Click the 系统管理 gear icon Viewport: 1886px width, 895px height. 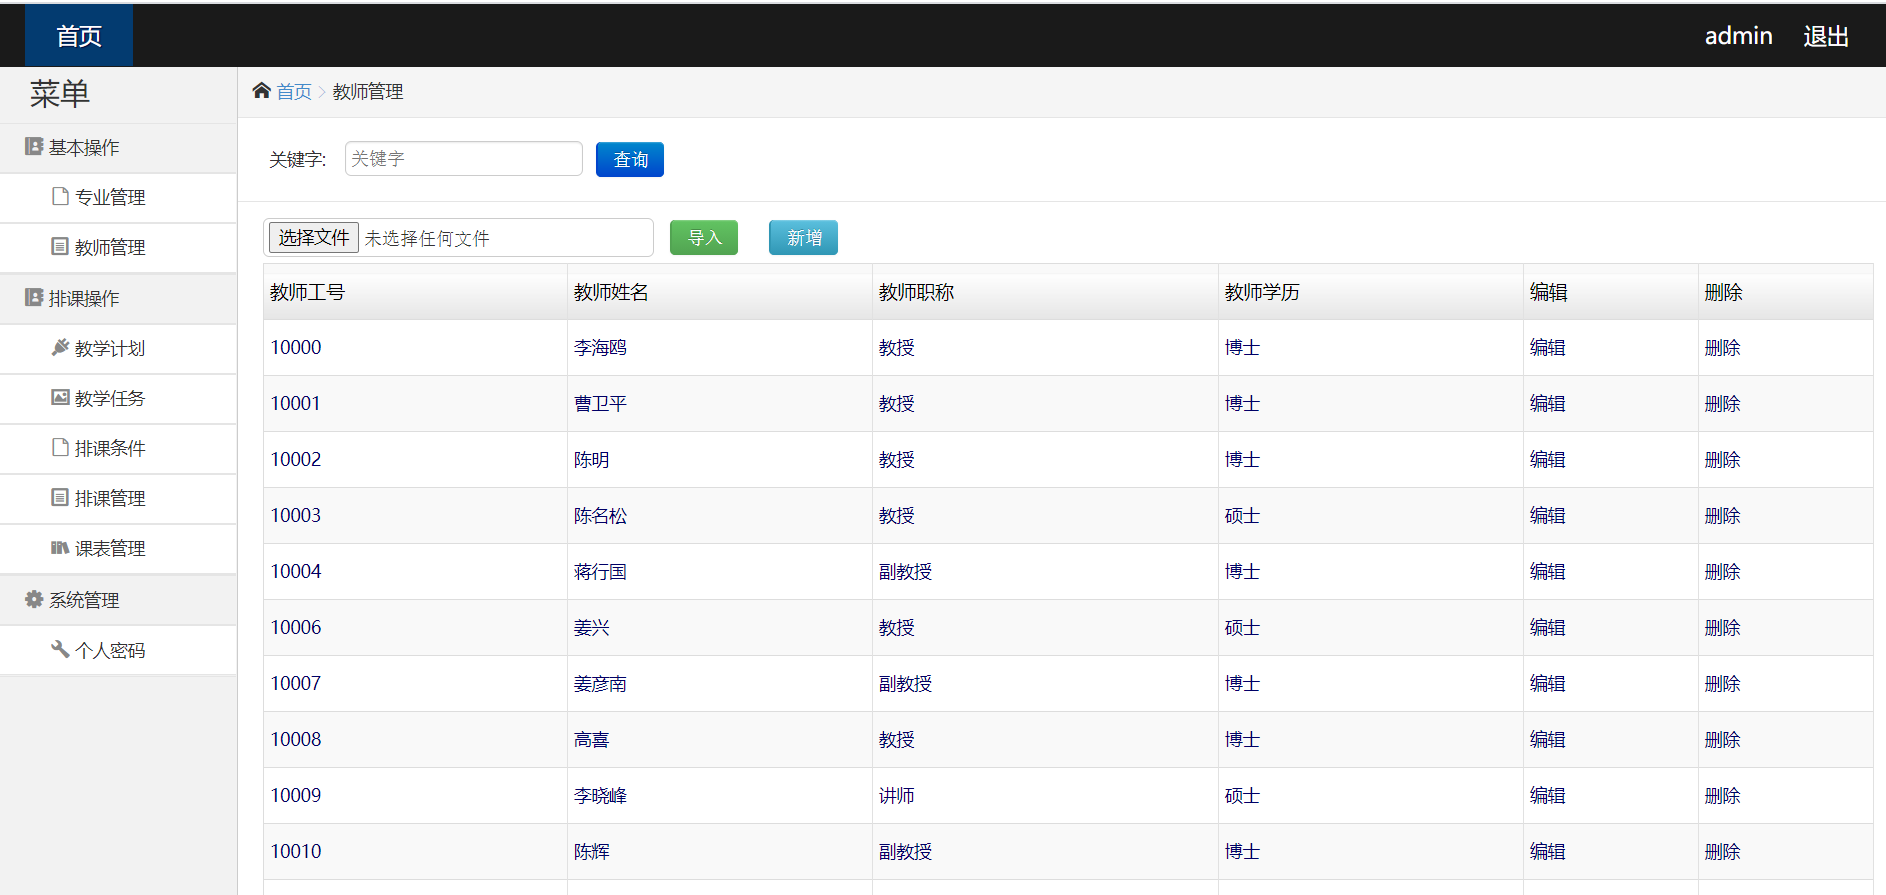[34, 599]
